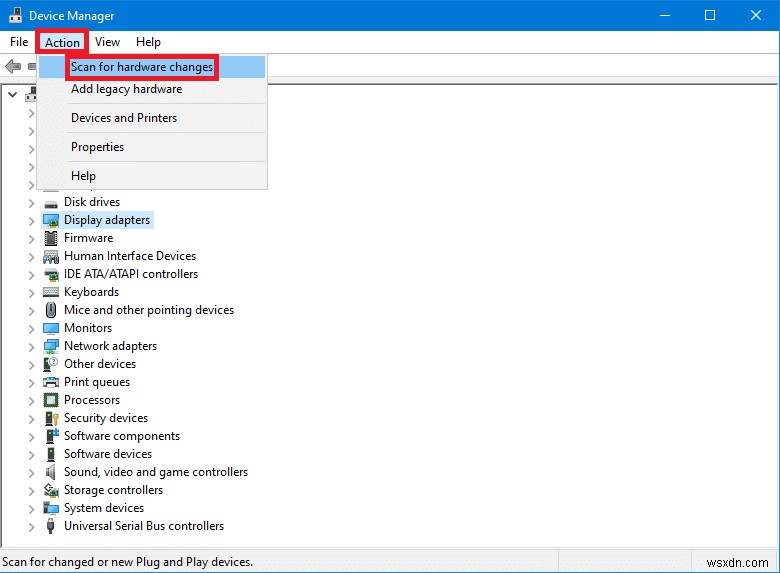Click the Sound, video and game speaker icon

pos(50,472)
